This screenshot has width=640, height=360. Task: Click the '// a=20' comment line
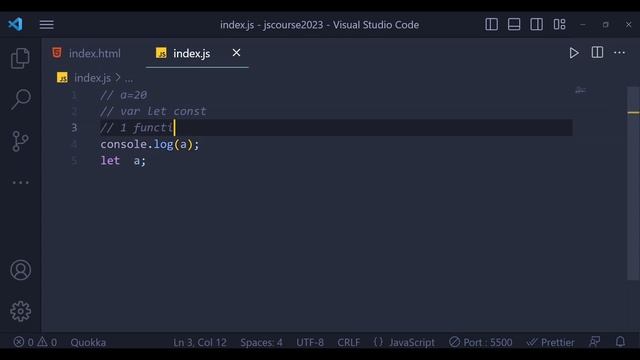click(x=123, y=95)
